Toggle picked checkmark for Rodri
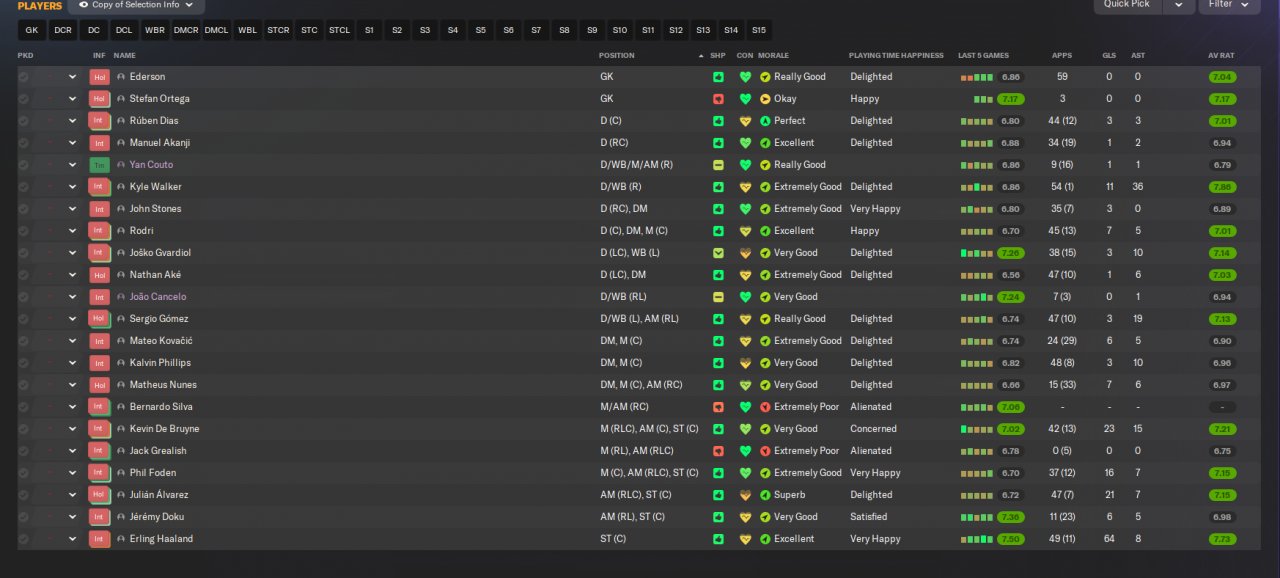The height and width of the screenshot is (578, 1280). coord(24,231)
